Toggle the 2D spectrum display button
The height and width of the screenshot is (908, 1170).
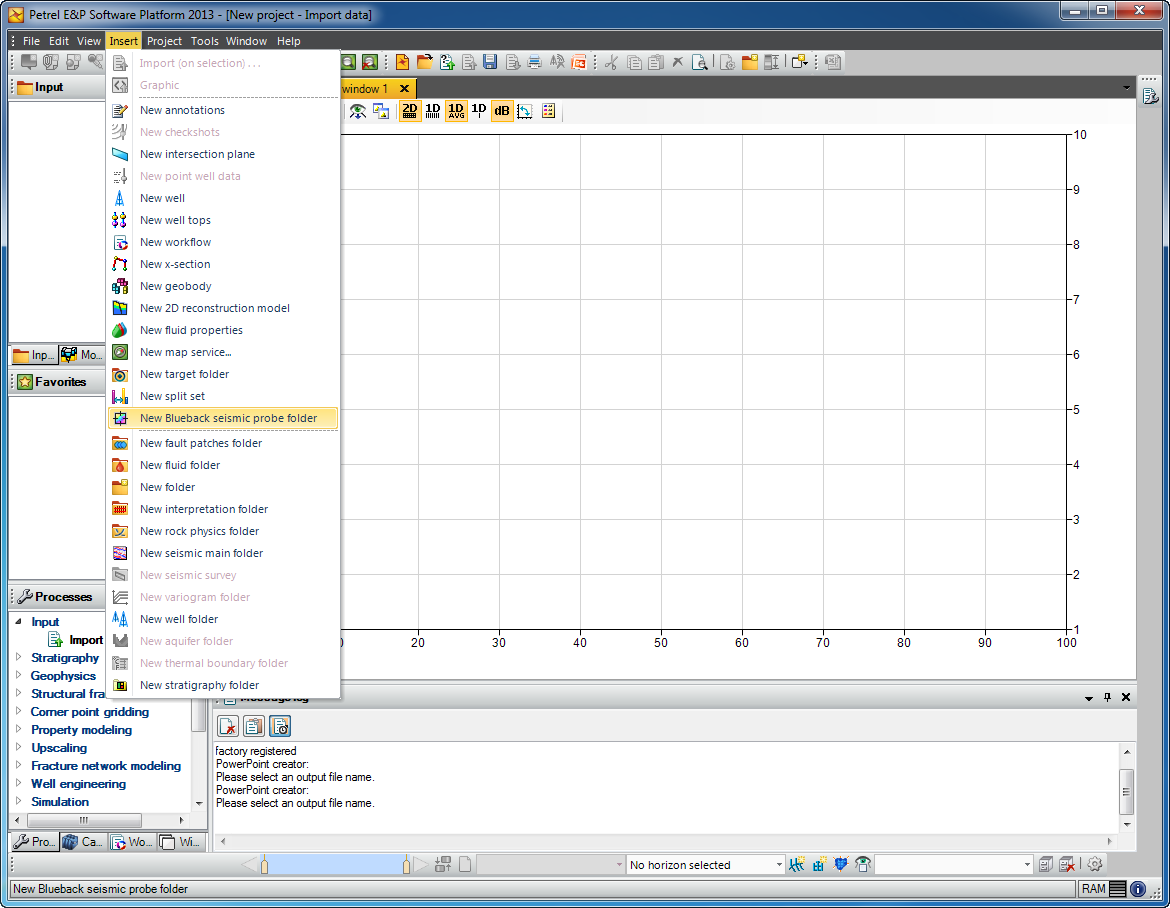coord(410,111)
